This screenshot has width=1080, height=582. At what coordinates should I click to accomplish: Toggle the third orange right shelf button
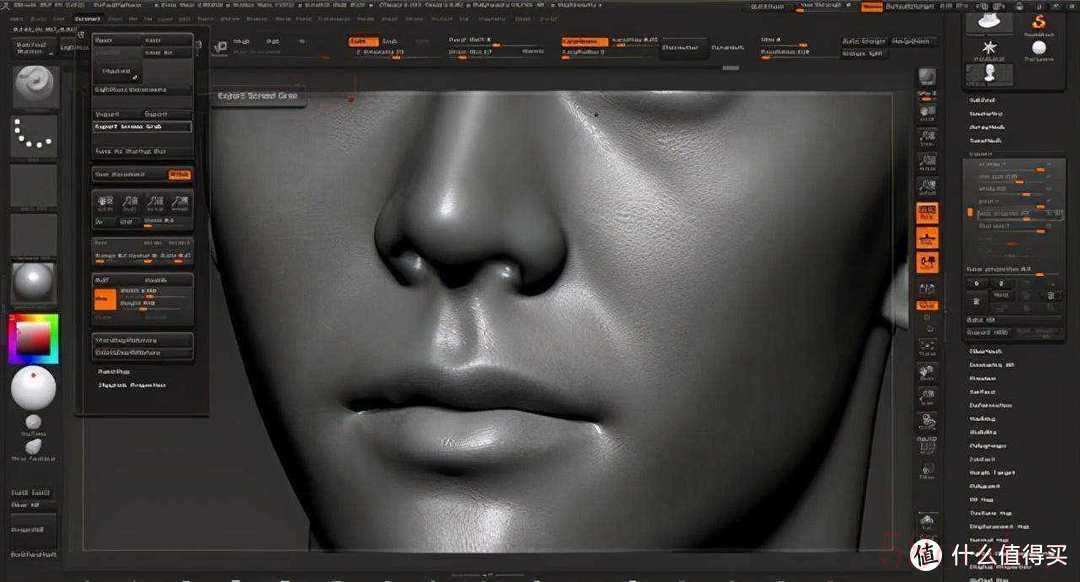[927, 262]
